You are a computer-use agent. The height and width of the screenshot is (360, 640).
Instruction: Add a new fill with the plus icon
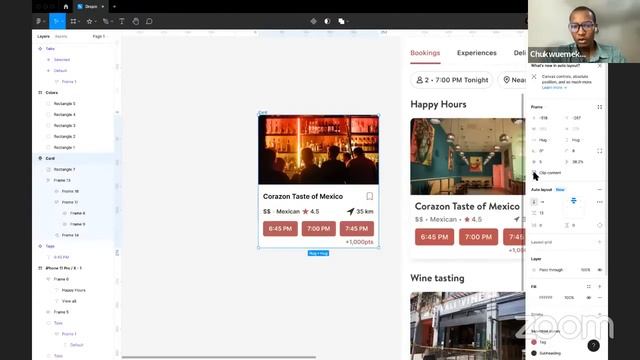tap(600, 287)
